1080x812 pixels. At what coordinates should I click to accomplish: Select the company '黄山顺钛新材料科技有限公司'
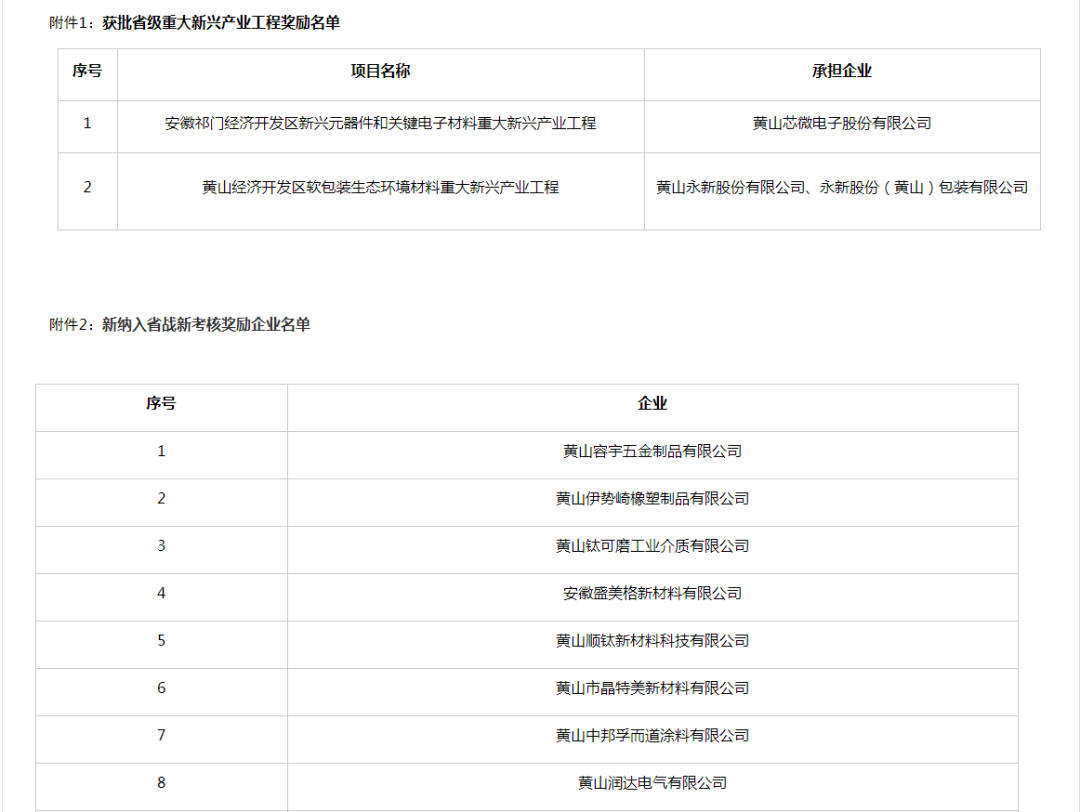click(652, 641)
